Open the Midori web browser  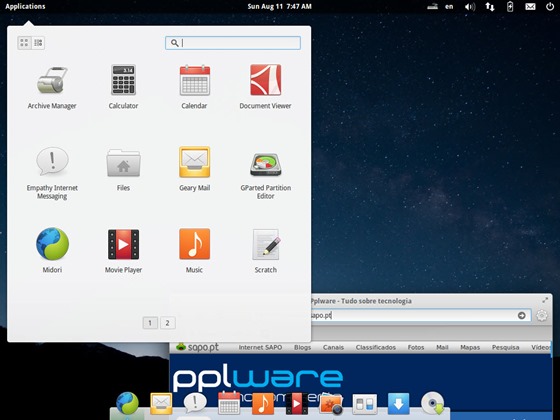click(x=52, y=250)
